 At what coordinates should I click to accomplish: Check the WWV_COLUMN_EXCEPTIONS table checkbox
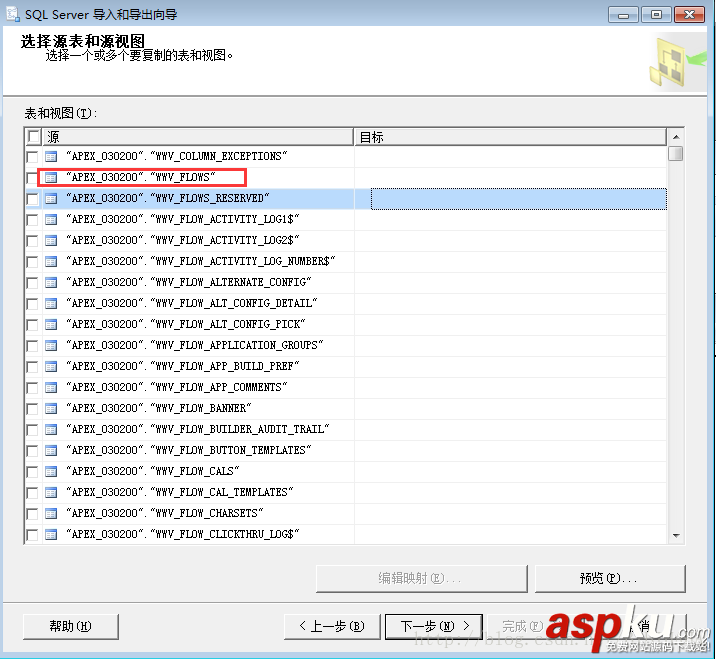tap(32, 157)
